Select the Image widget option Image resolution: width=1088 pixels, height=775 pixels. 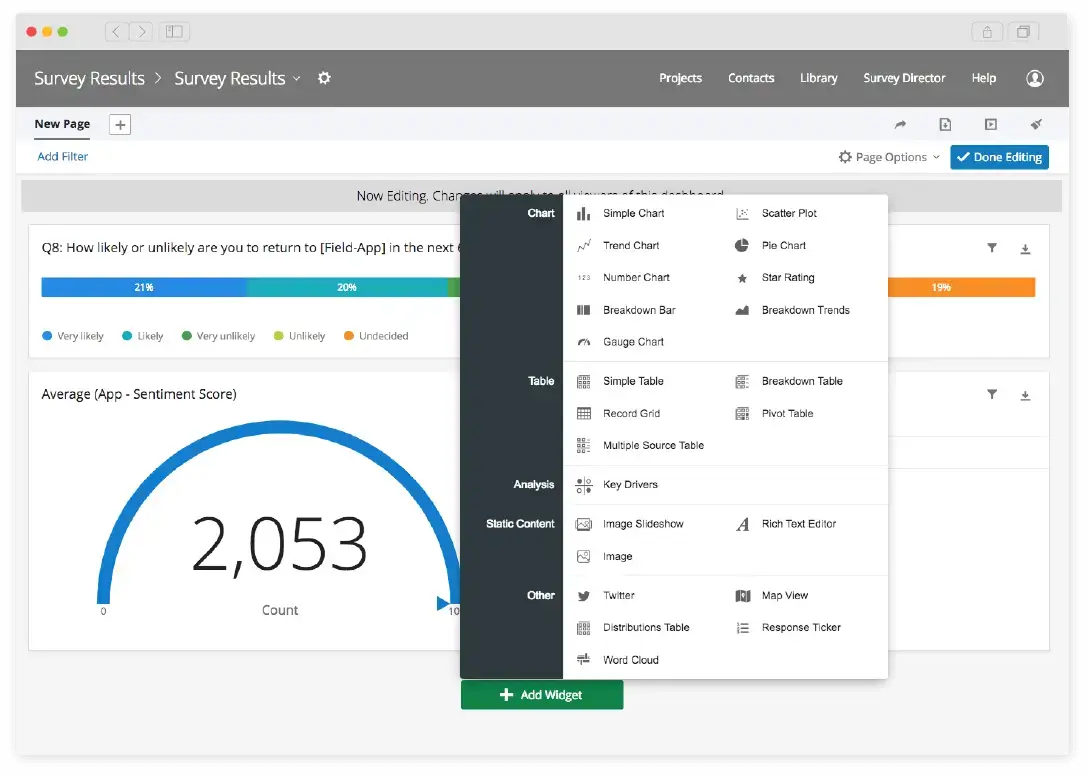click(617, 556)
